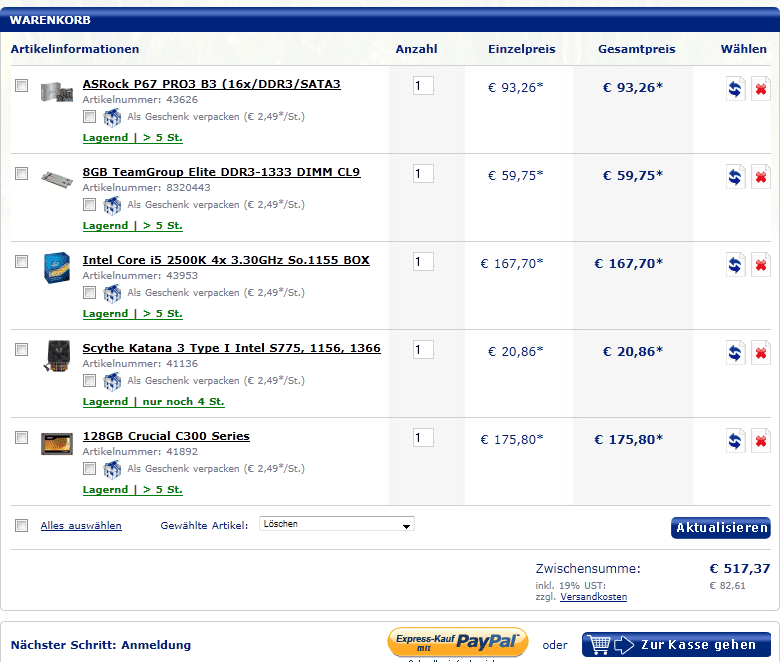Remove the 128GB Crucial C300 item
Screen dimensions: 780x662
pos(761,441)
